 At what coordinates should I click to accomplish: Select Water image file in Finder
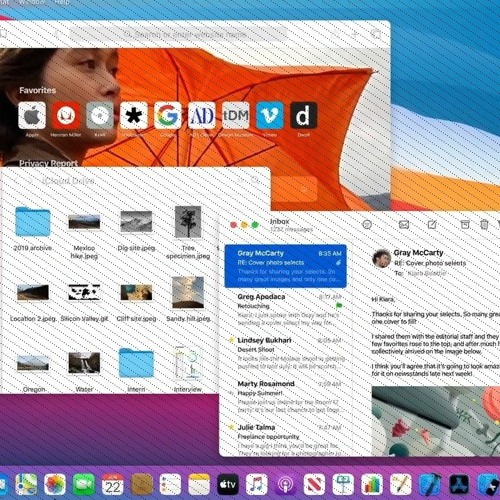coord(84,363)
